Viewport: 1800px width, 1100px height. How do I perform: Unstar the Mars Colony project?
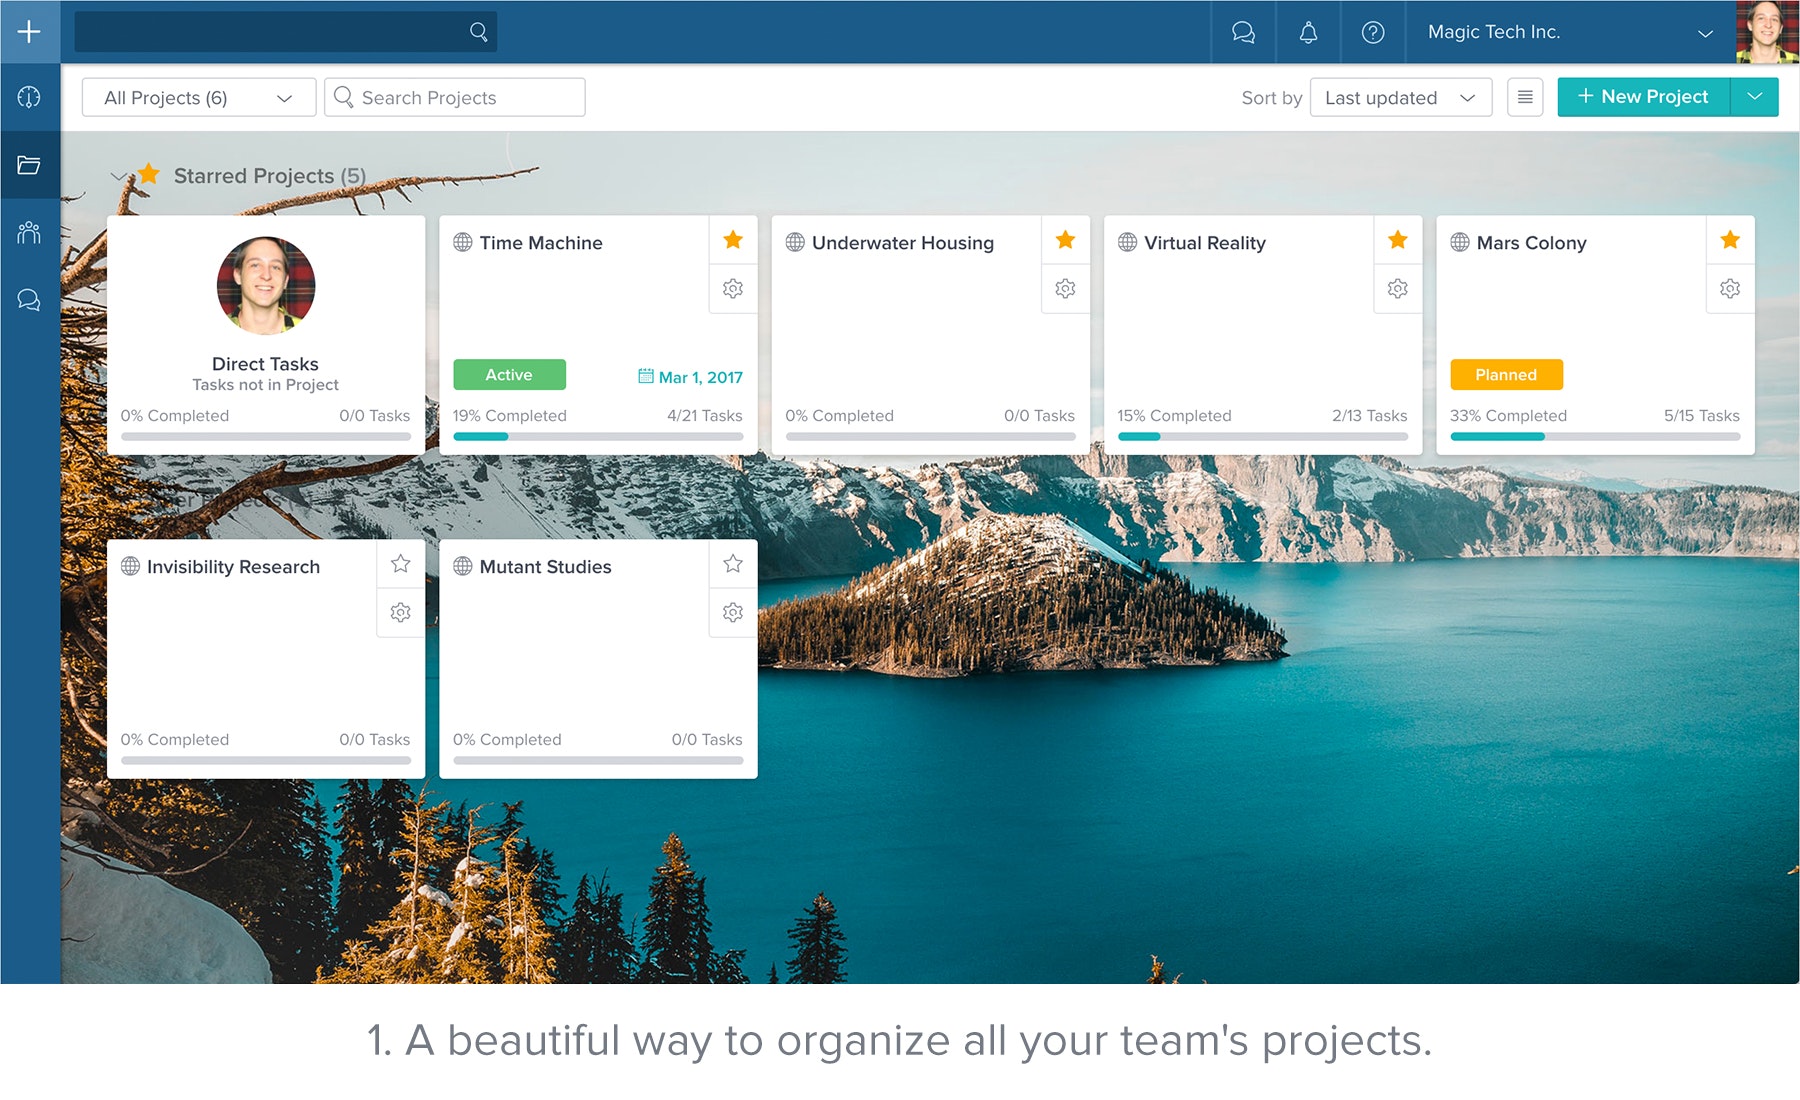point(1730,240)
